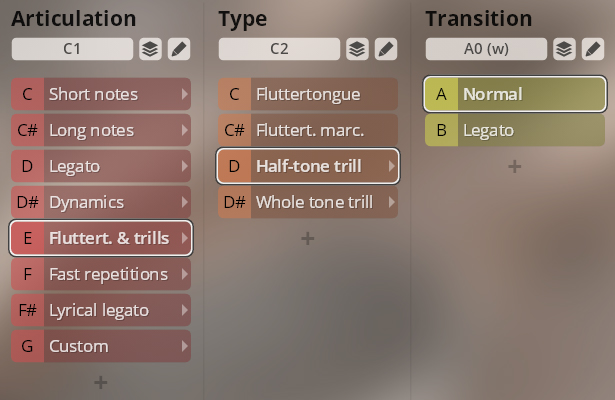Click the Transition pencil edit icon

592,49
